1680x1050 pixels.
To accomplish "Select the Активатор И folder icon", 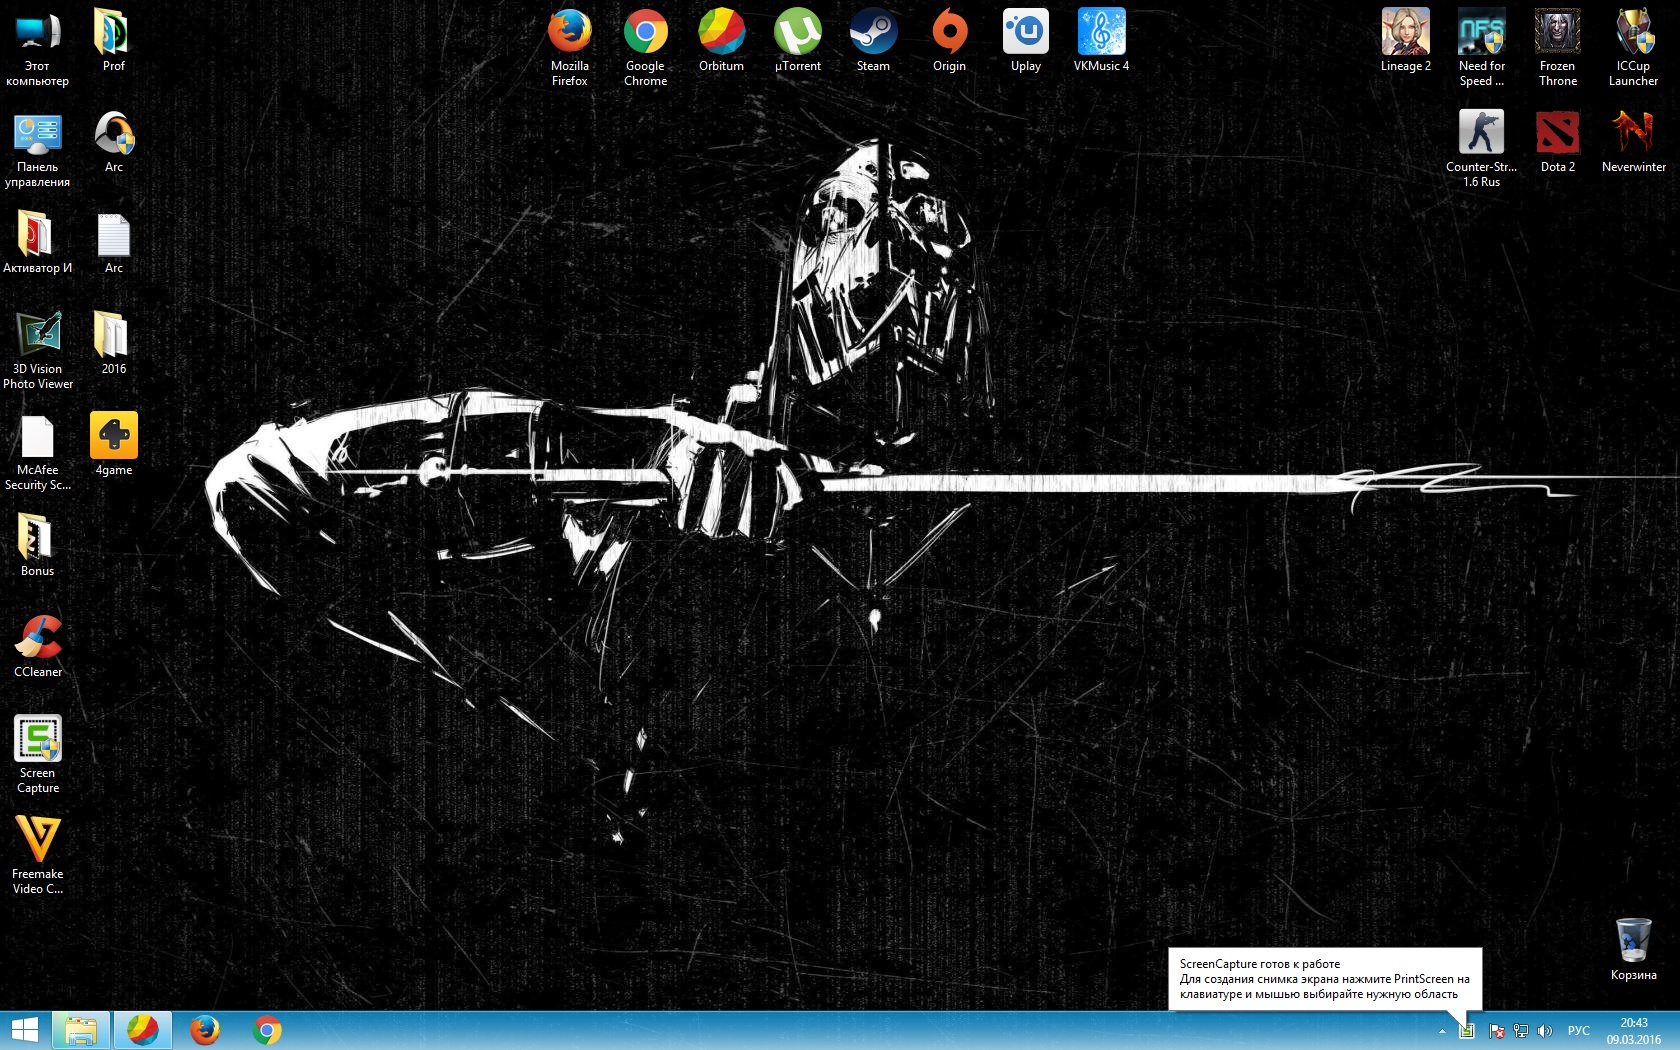I will 38,242.
